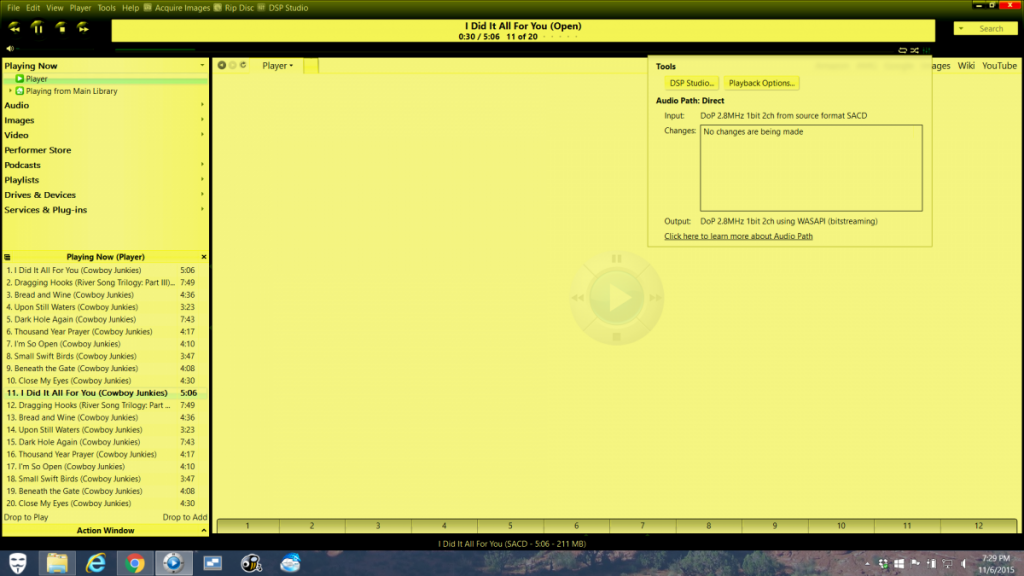Viewport: 1024px width, 576px height.
Task: Click numbered bar segment 12
Action: [978, 526]
